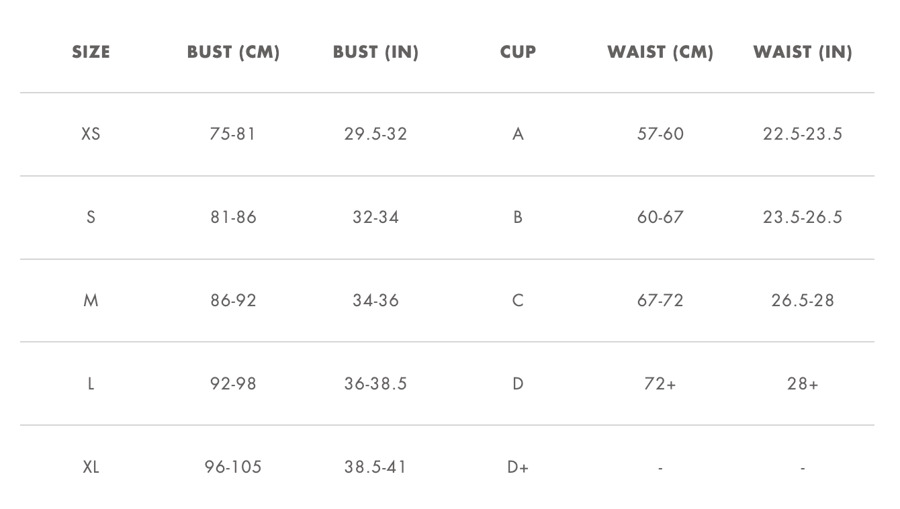This screenshot has width=900, height=509.
Task: Click the BUST (IN) column header
Action: [x=375, y=52]
